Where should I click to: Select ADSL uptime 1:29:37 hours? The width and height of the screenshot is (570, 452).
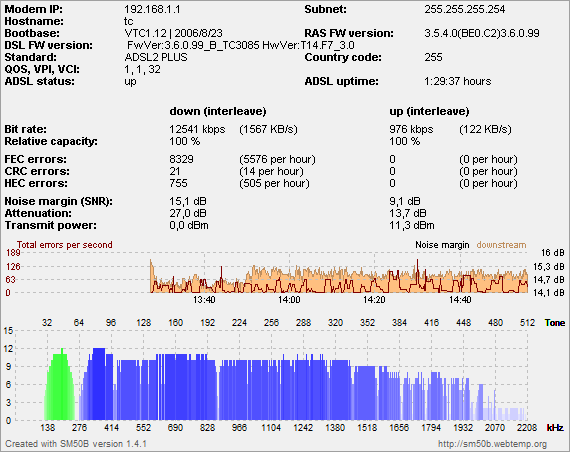(x=458, y=81)
